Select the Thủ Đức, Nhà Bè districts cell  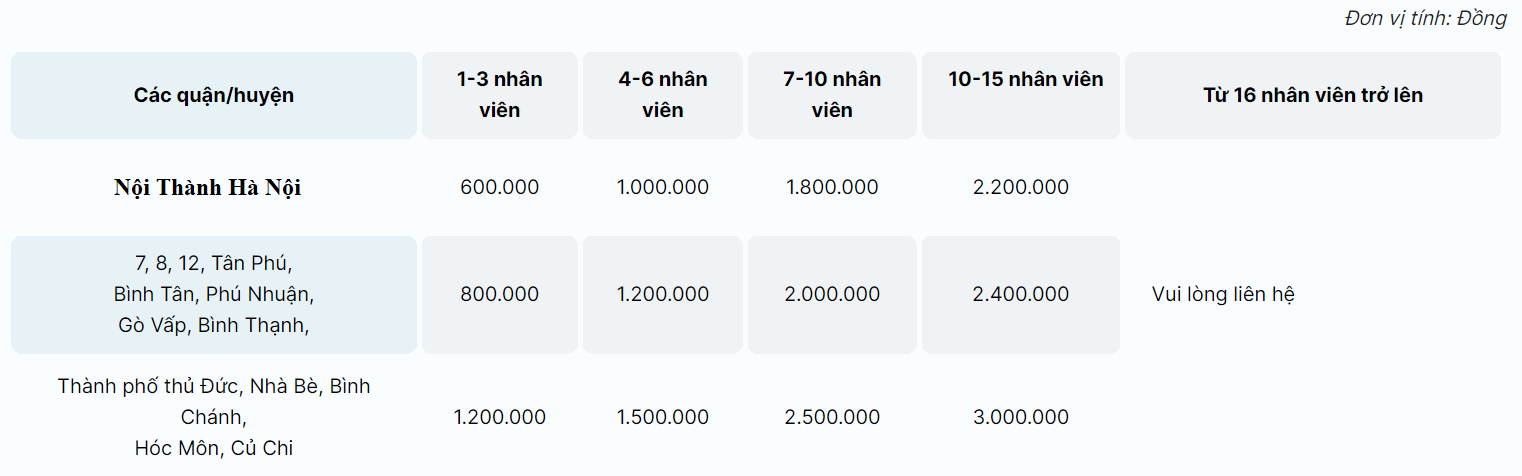click(x=213, y=417)
